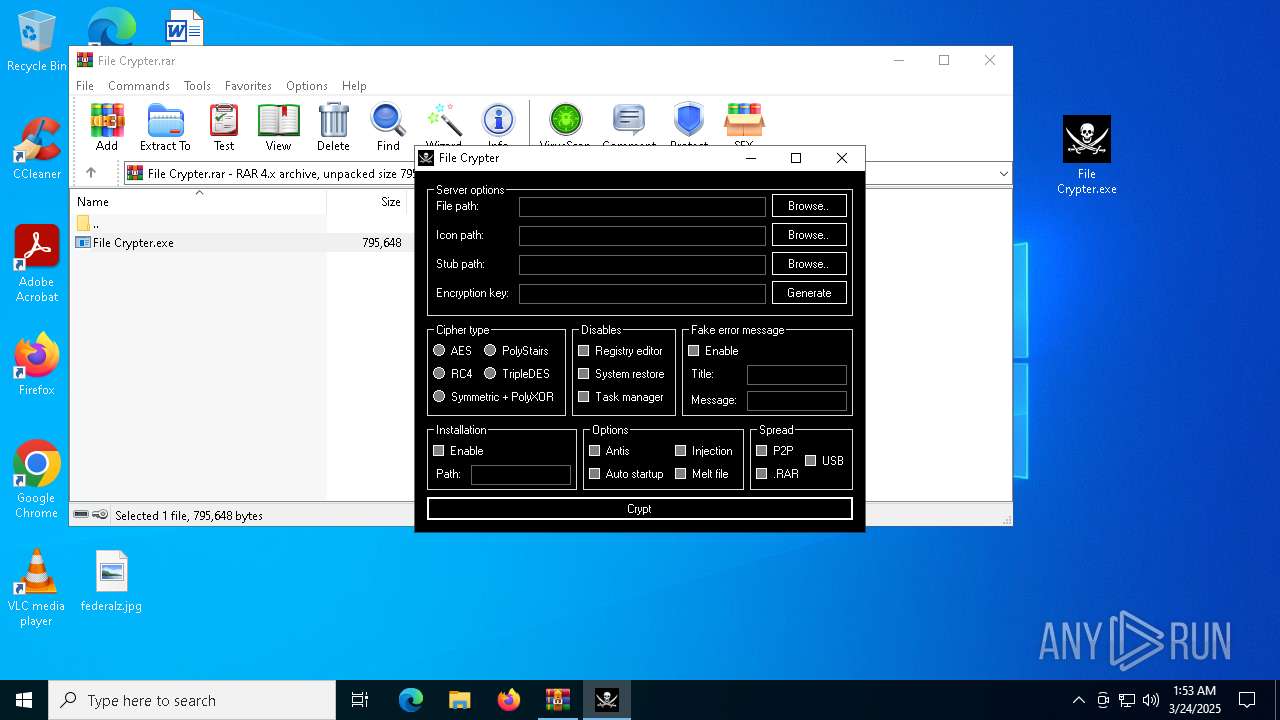Browse for Icon path

pos(809,235)
